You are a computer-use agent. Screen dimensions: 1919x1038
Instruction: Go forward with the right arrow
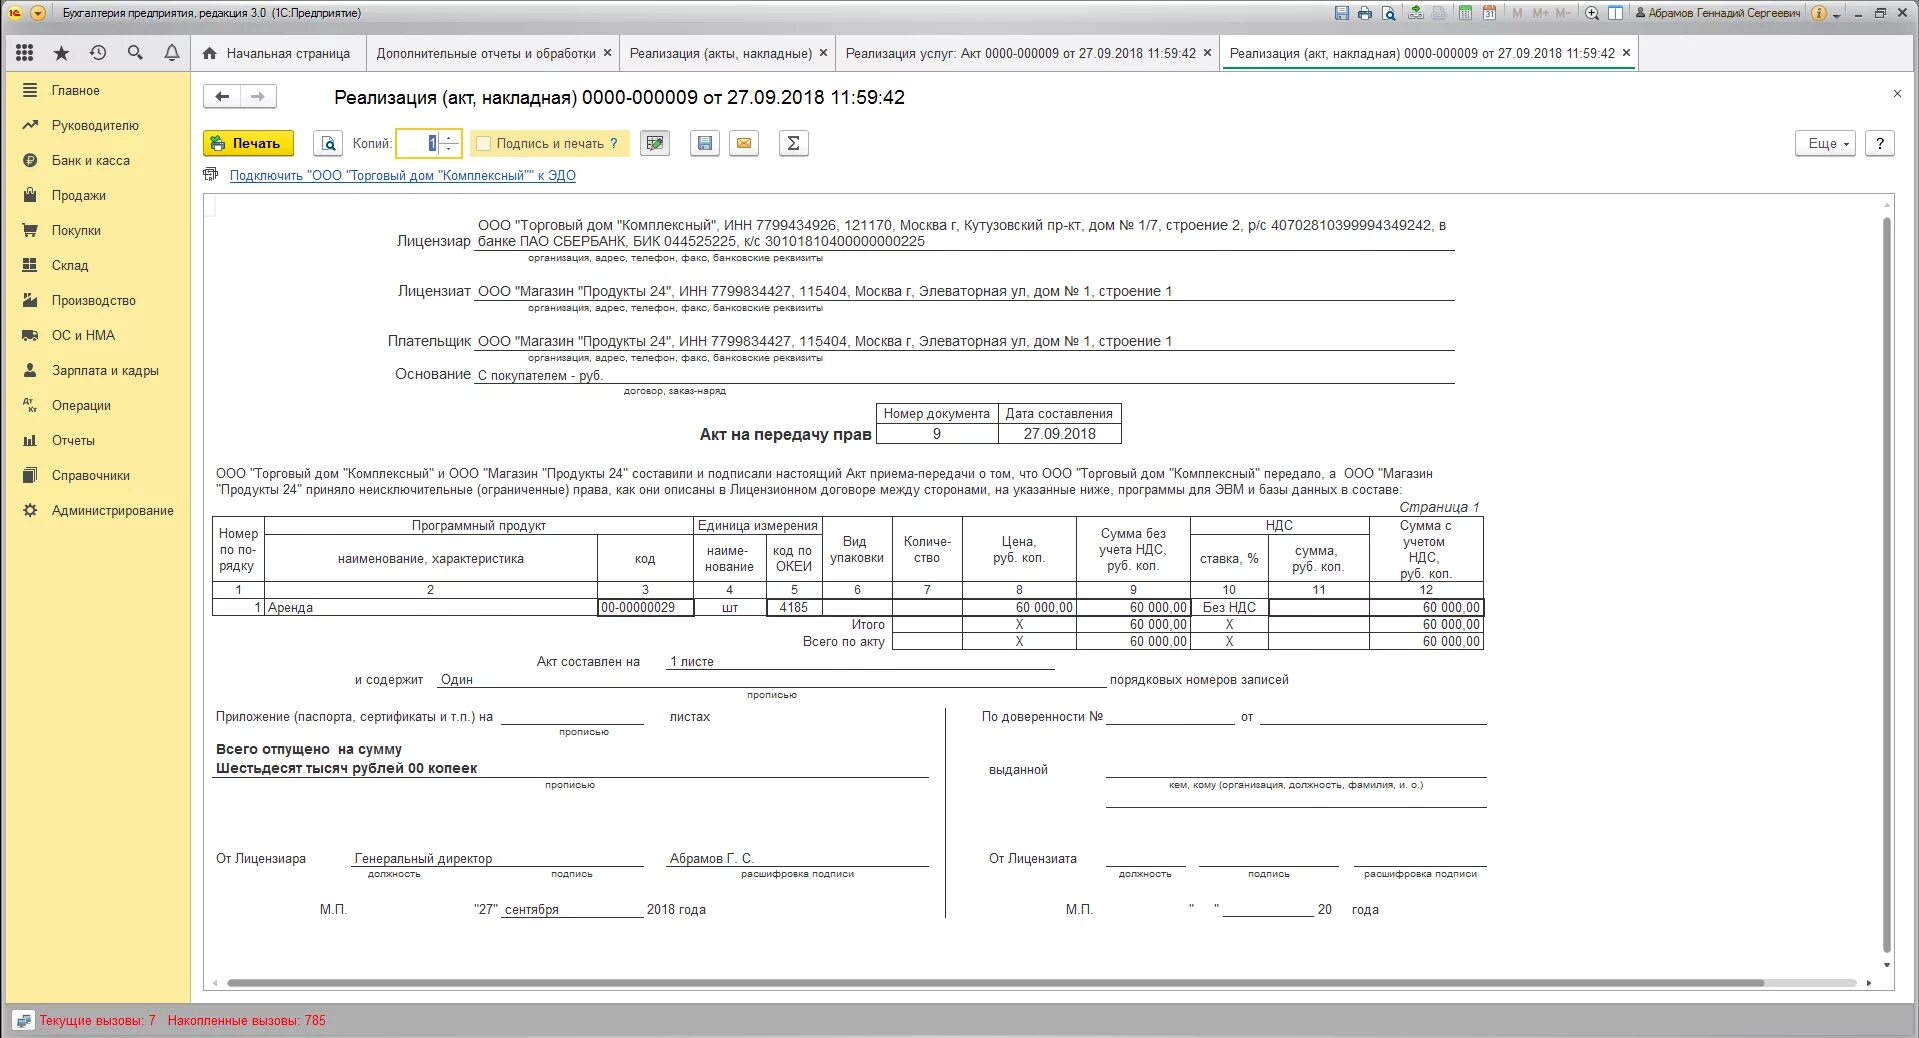258,97
